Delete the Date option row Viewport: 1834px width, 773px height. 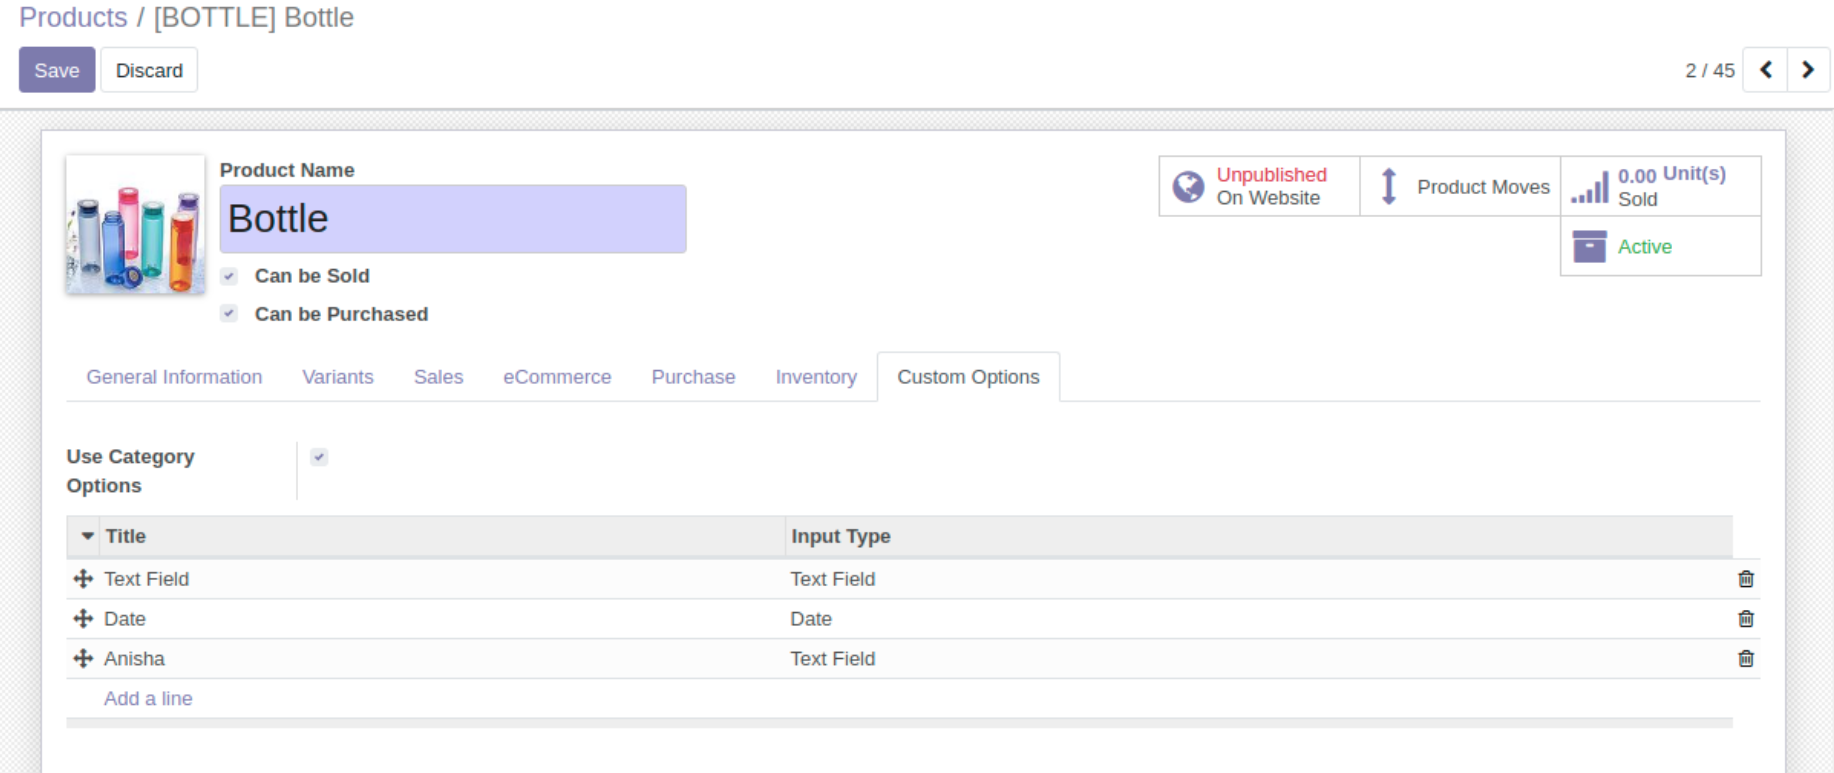point(1745,619)
